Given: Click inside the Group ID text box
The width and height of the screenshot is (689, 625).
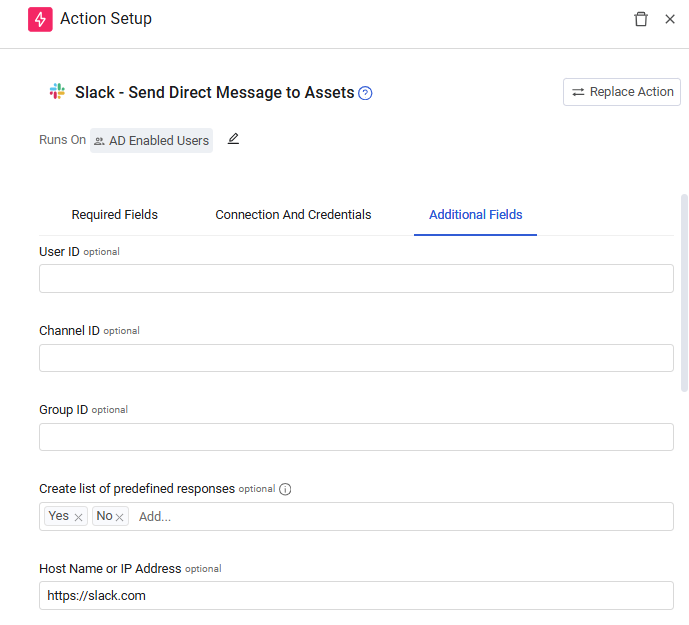Looking at the screenshot, I should [x=356, y=437].
